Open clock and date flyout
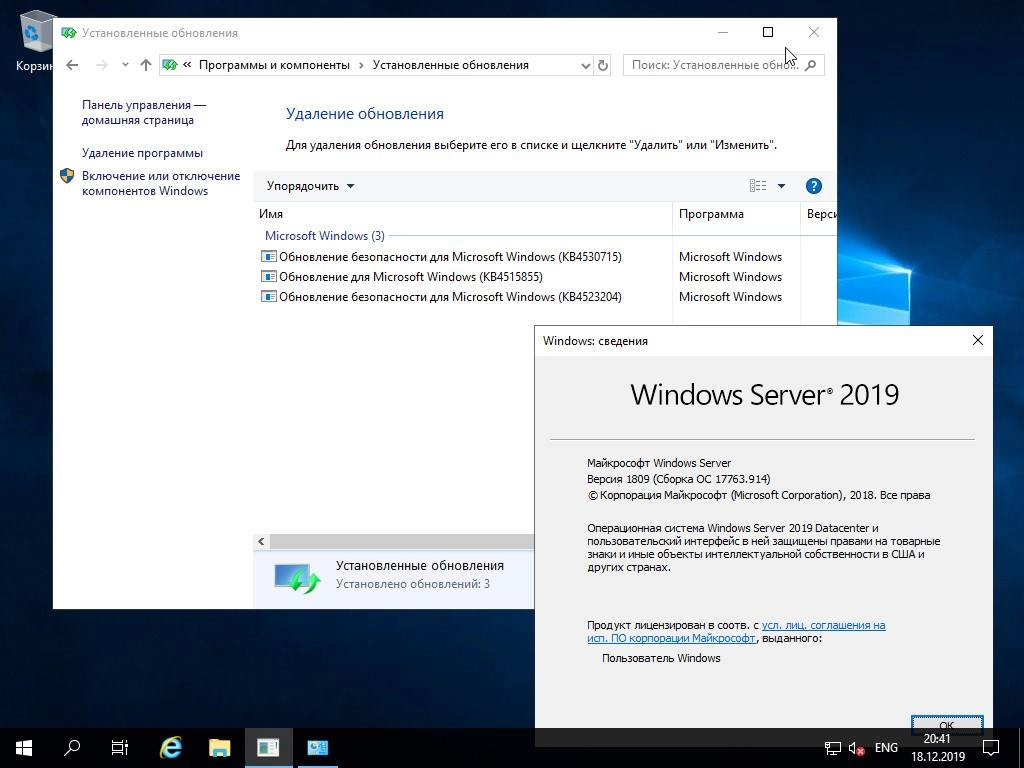The height and width of the screenshot is (768, 1024). [x=938, y=748]
